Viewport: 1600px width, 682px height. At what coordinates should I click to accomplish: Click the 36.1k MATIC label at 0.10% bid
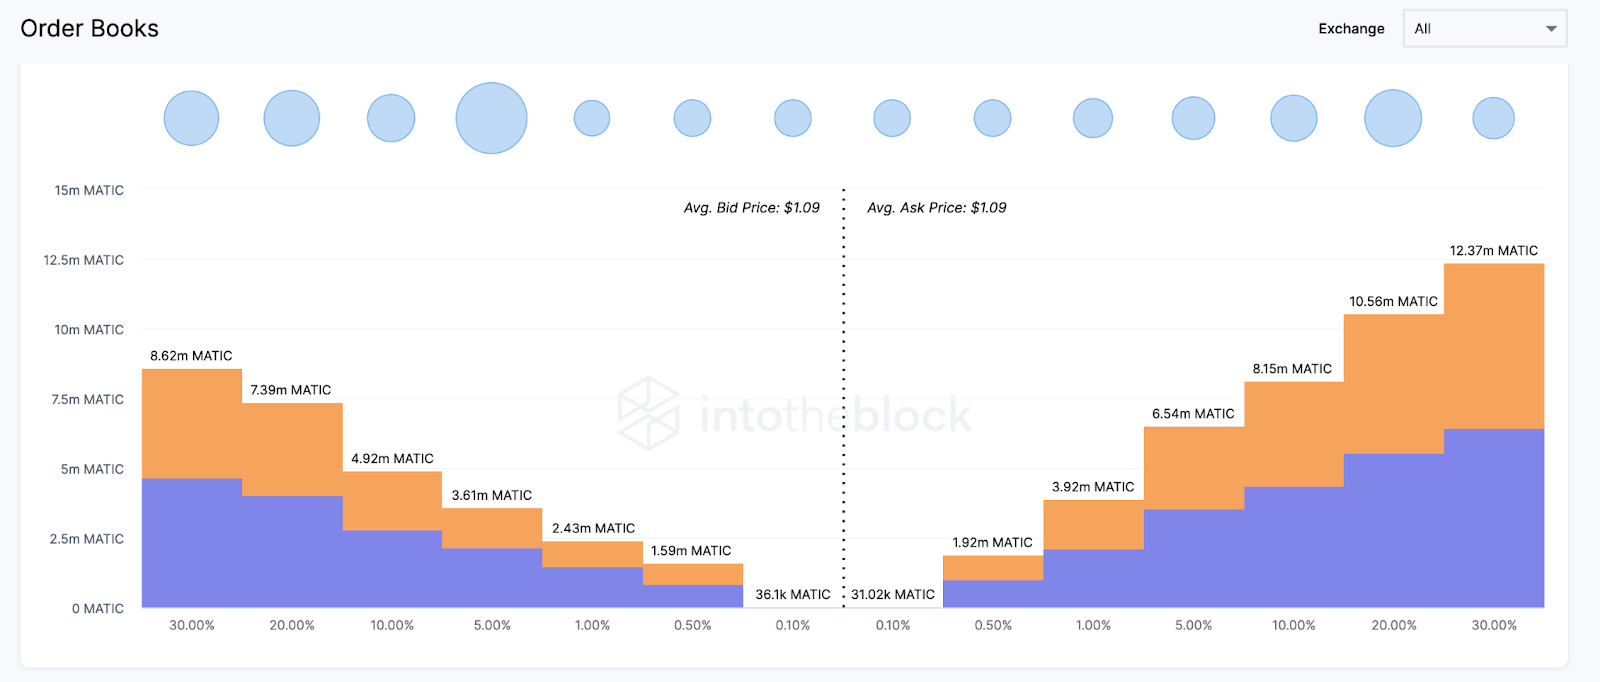(x=793, y=594)
